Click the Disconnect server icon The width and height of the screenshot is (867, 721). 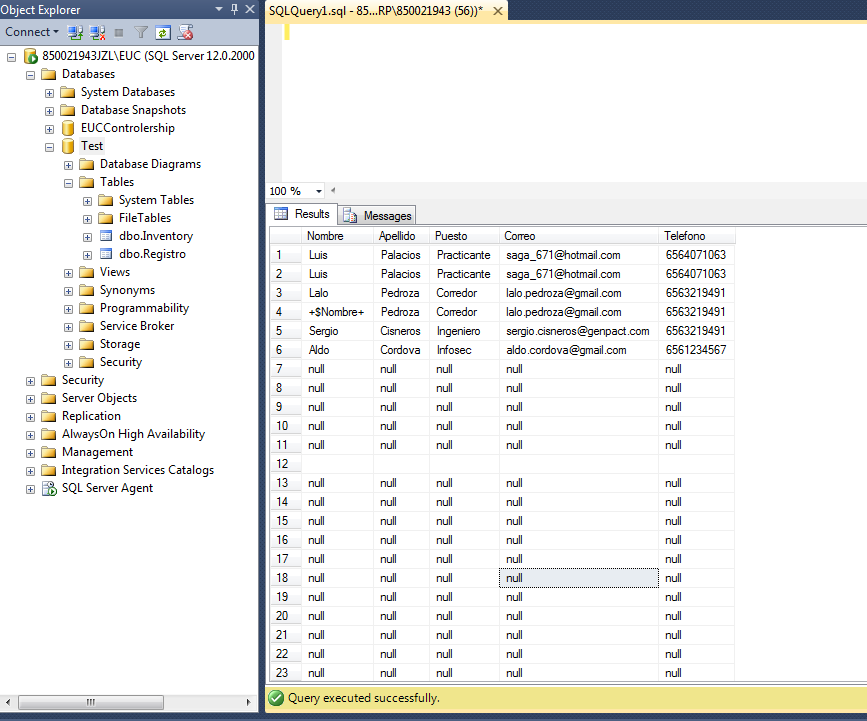[97, 33]
